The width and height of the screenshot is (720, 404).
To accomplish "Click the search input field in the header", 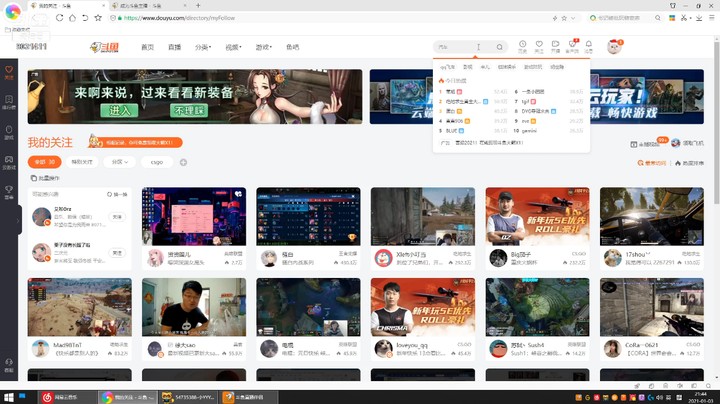I will point(463,47).
